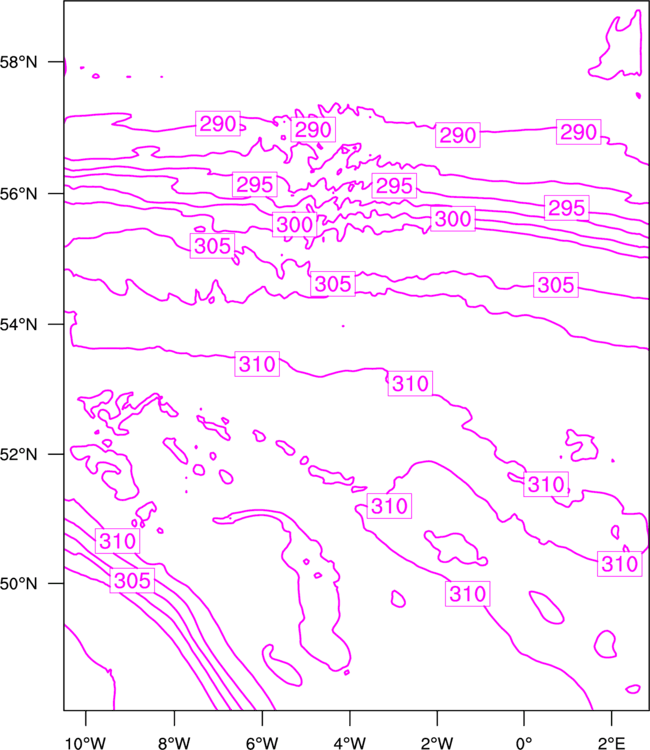Viewport: 650px width, 750px height.
Task: Click the bottommost 310 contour label
Action: coord(468,594)
